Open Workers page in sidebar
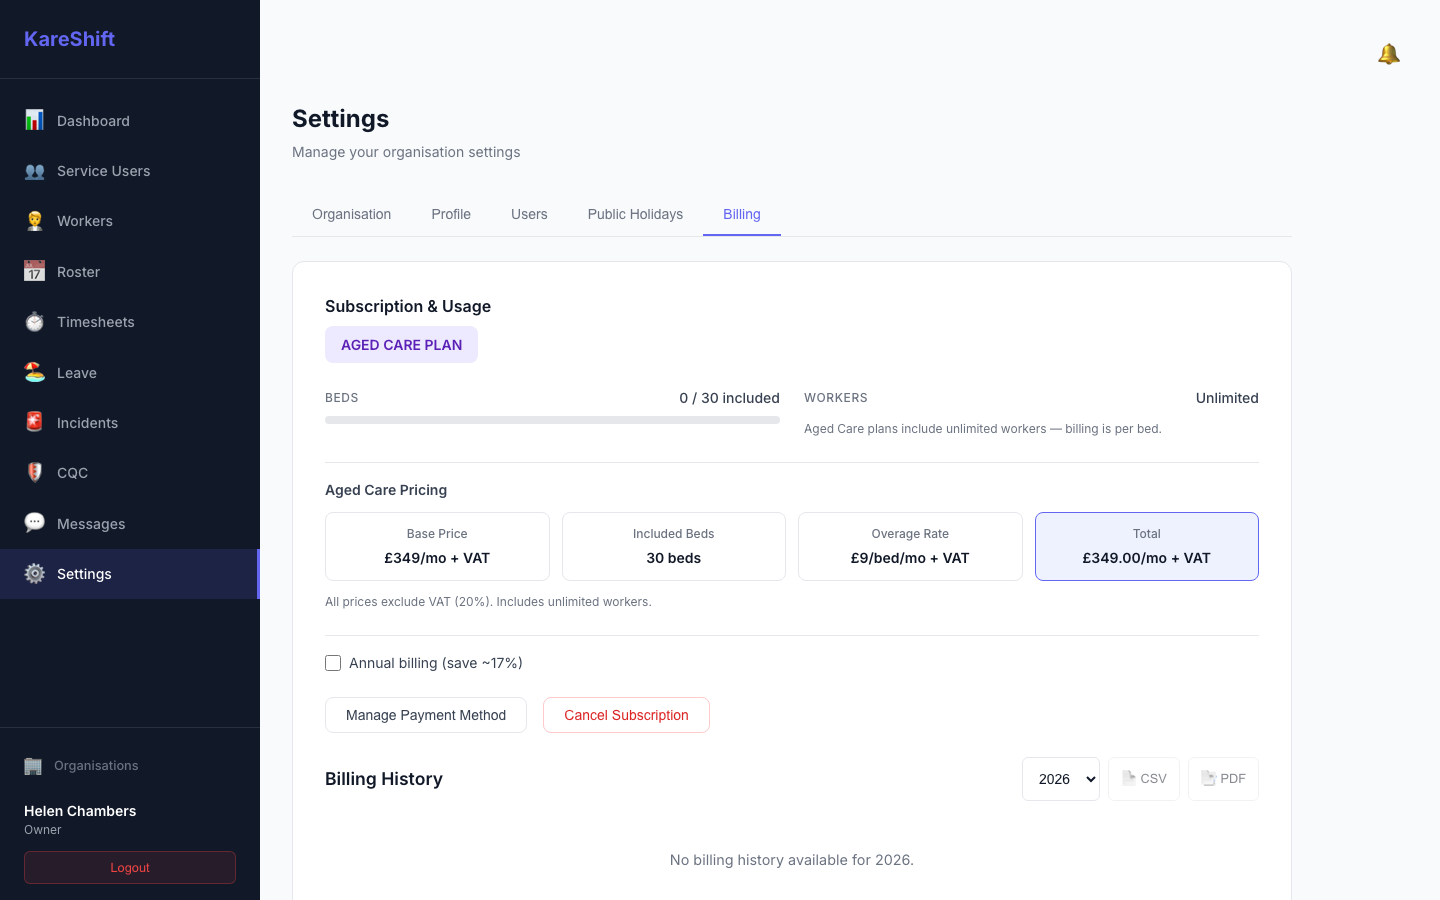 (x=130, y=221)
